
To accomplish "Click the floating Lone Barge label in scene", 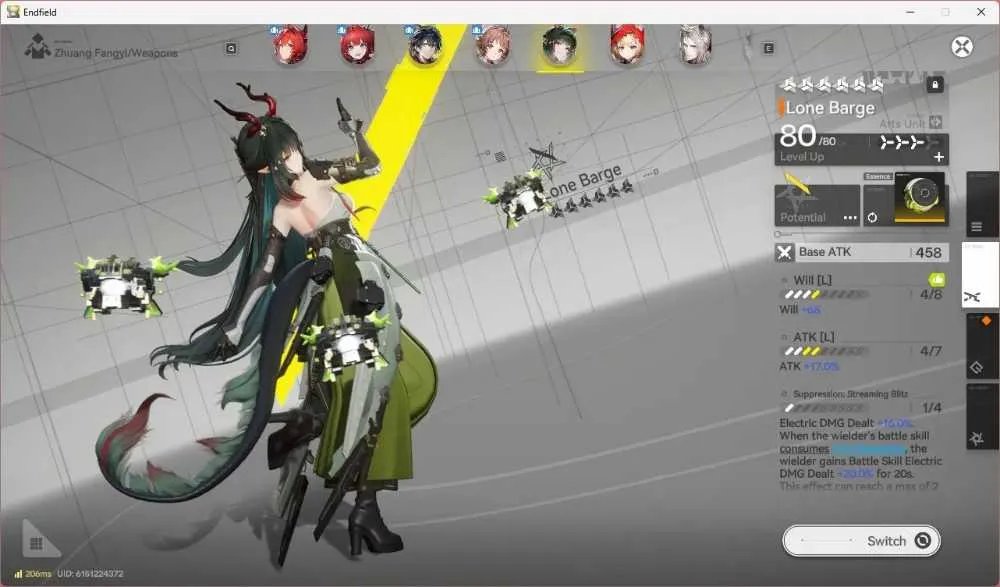I will [582, 181].
